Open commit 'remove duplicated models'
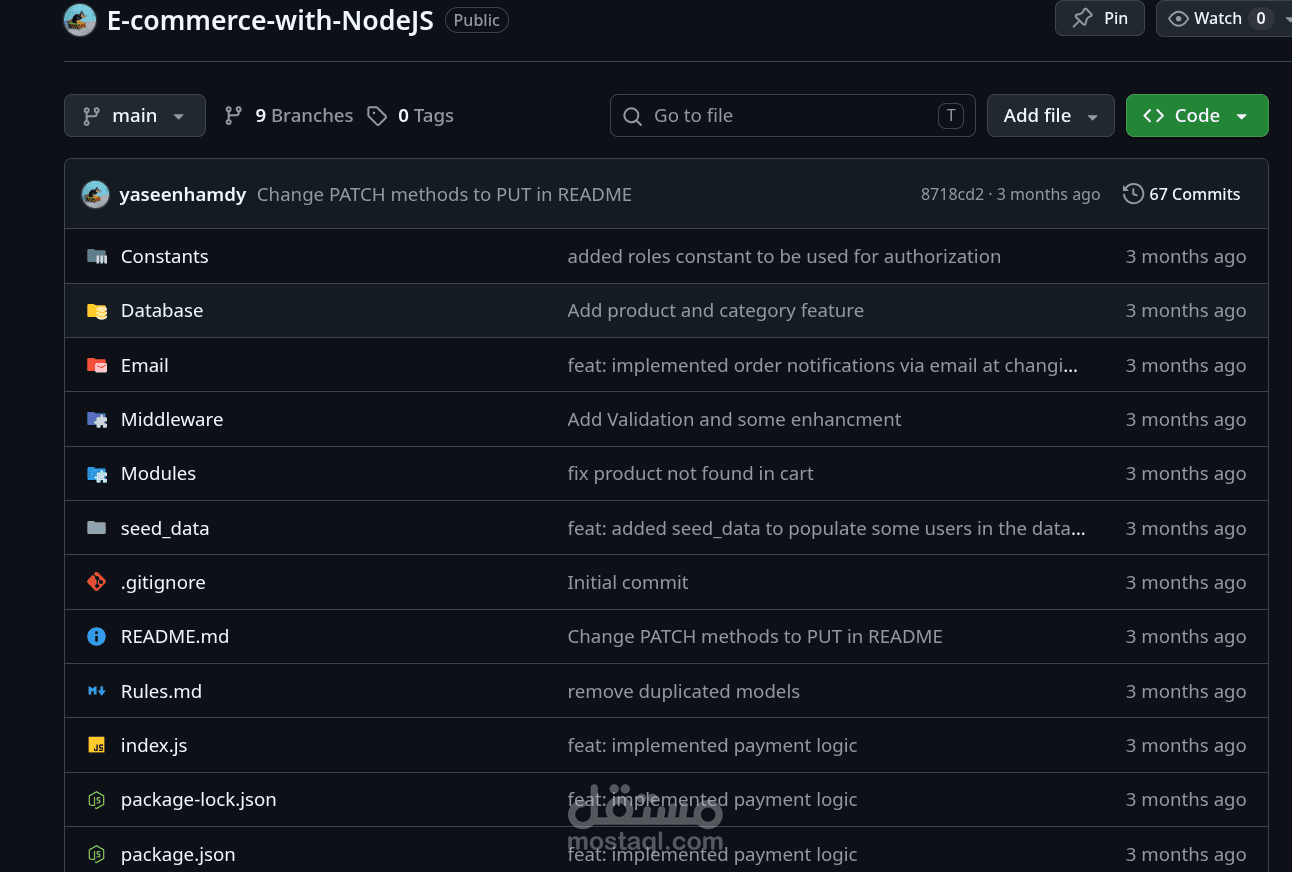This screenshot has height=872, width=1292. pyautogui.click(x=683, y=691)
